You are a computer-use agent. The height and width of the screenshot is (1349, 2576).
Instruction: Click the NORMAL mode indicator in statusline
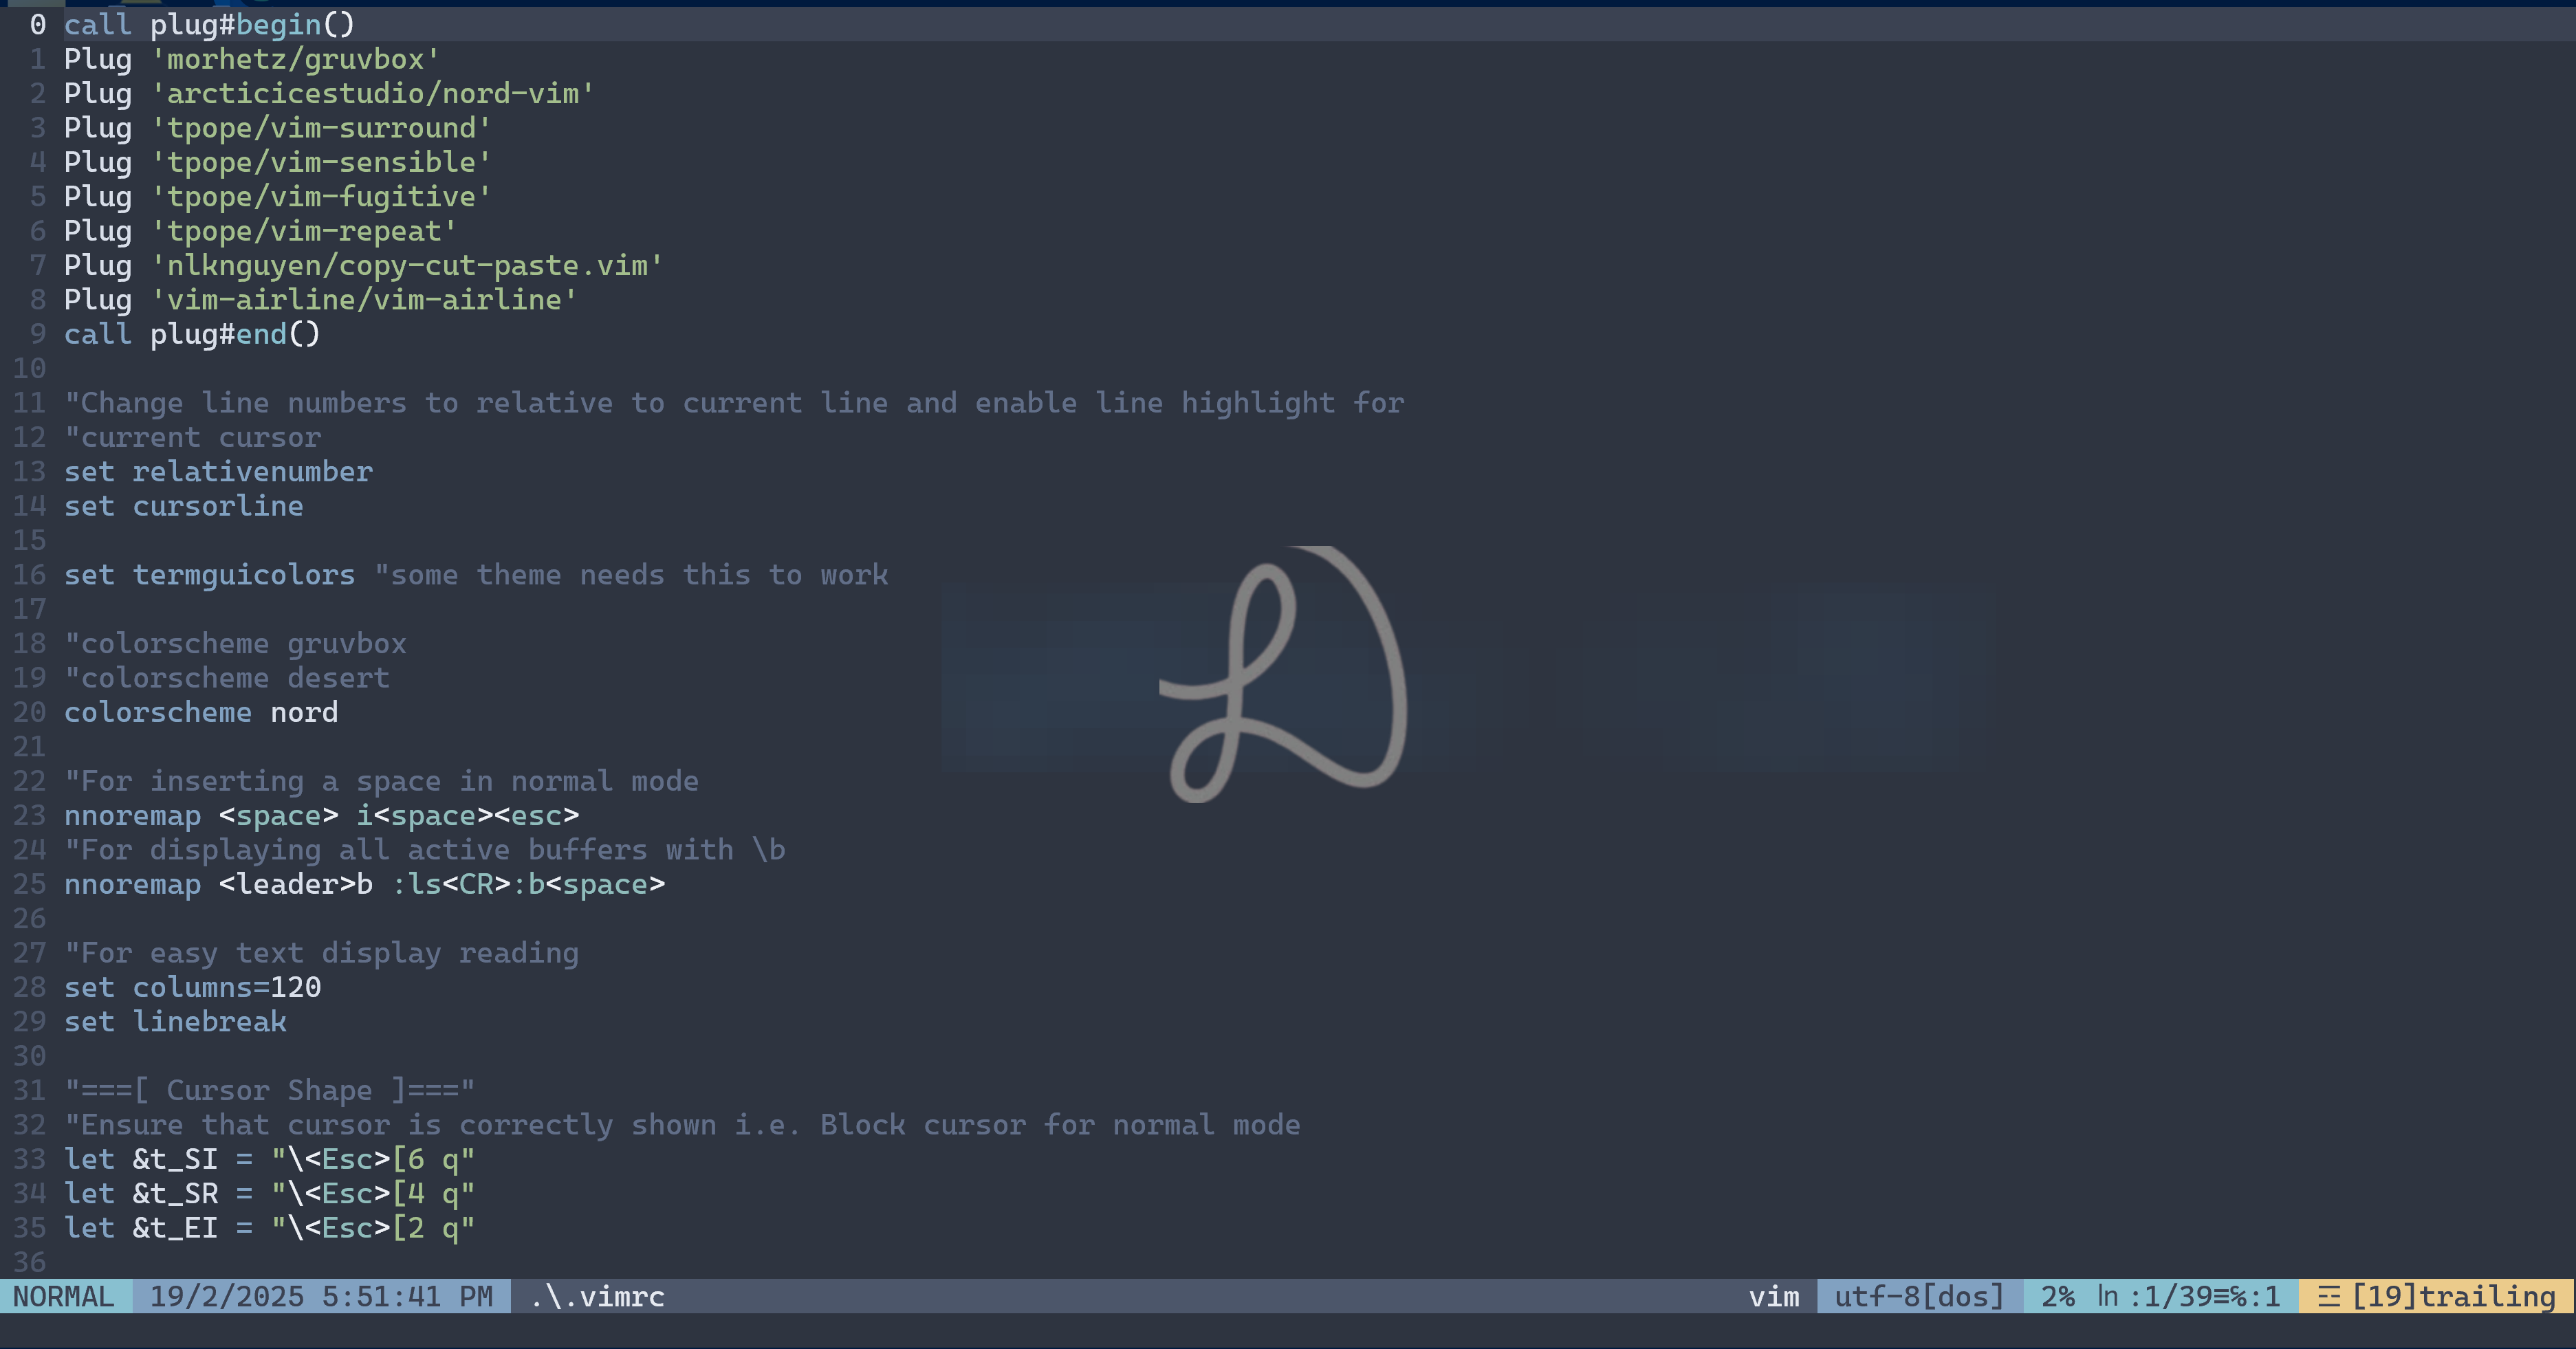tap(64, 1296)
